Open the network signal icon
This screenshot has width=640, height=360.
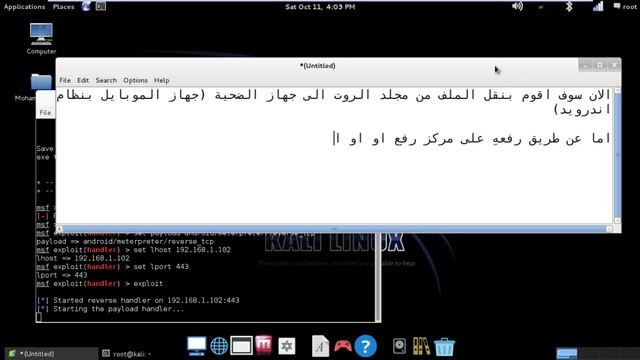598,6
